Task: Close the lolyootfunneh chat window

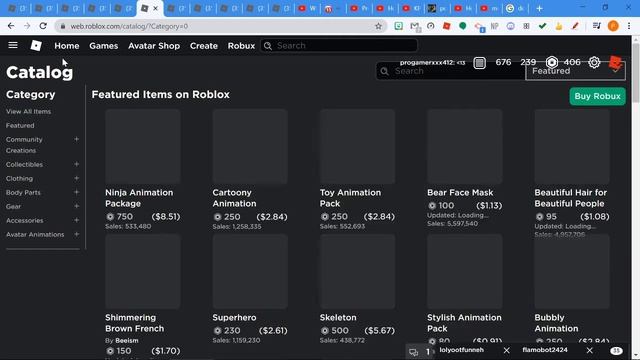Action: click(507, 350)
